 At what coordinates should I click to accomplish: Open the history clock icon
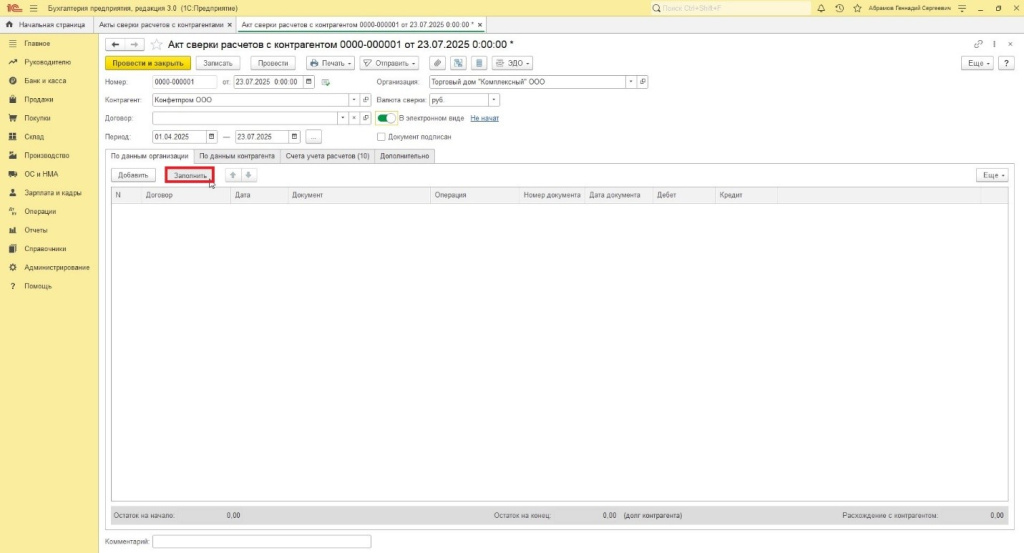coord(838,8)
